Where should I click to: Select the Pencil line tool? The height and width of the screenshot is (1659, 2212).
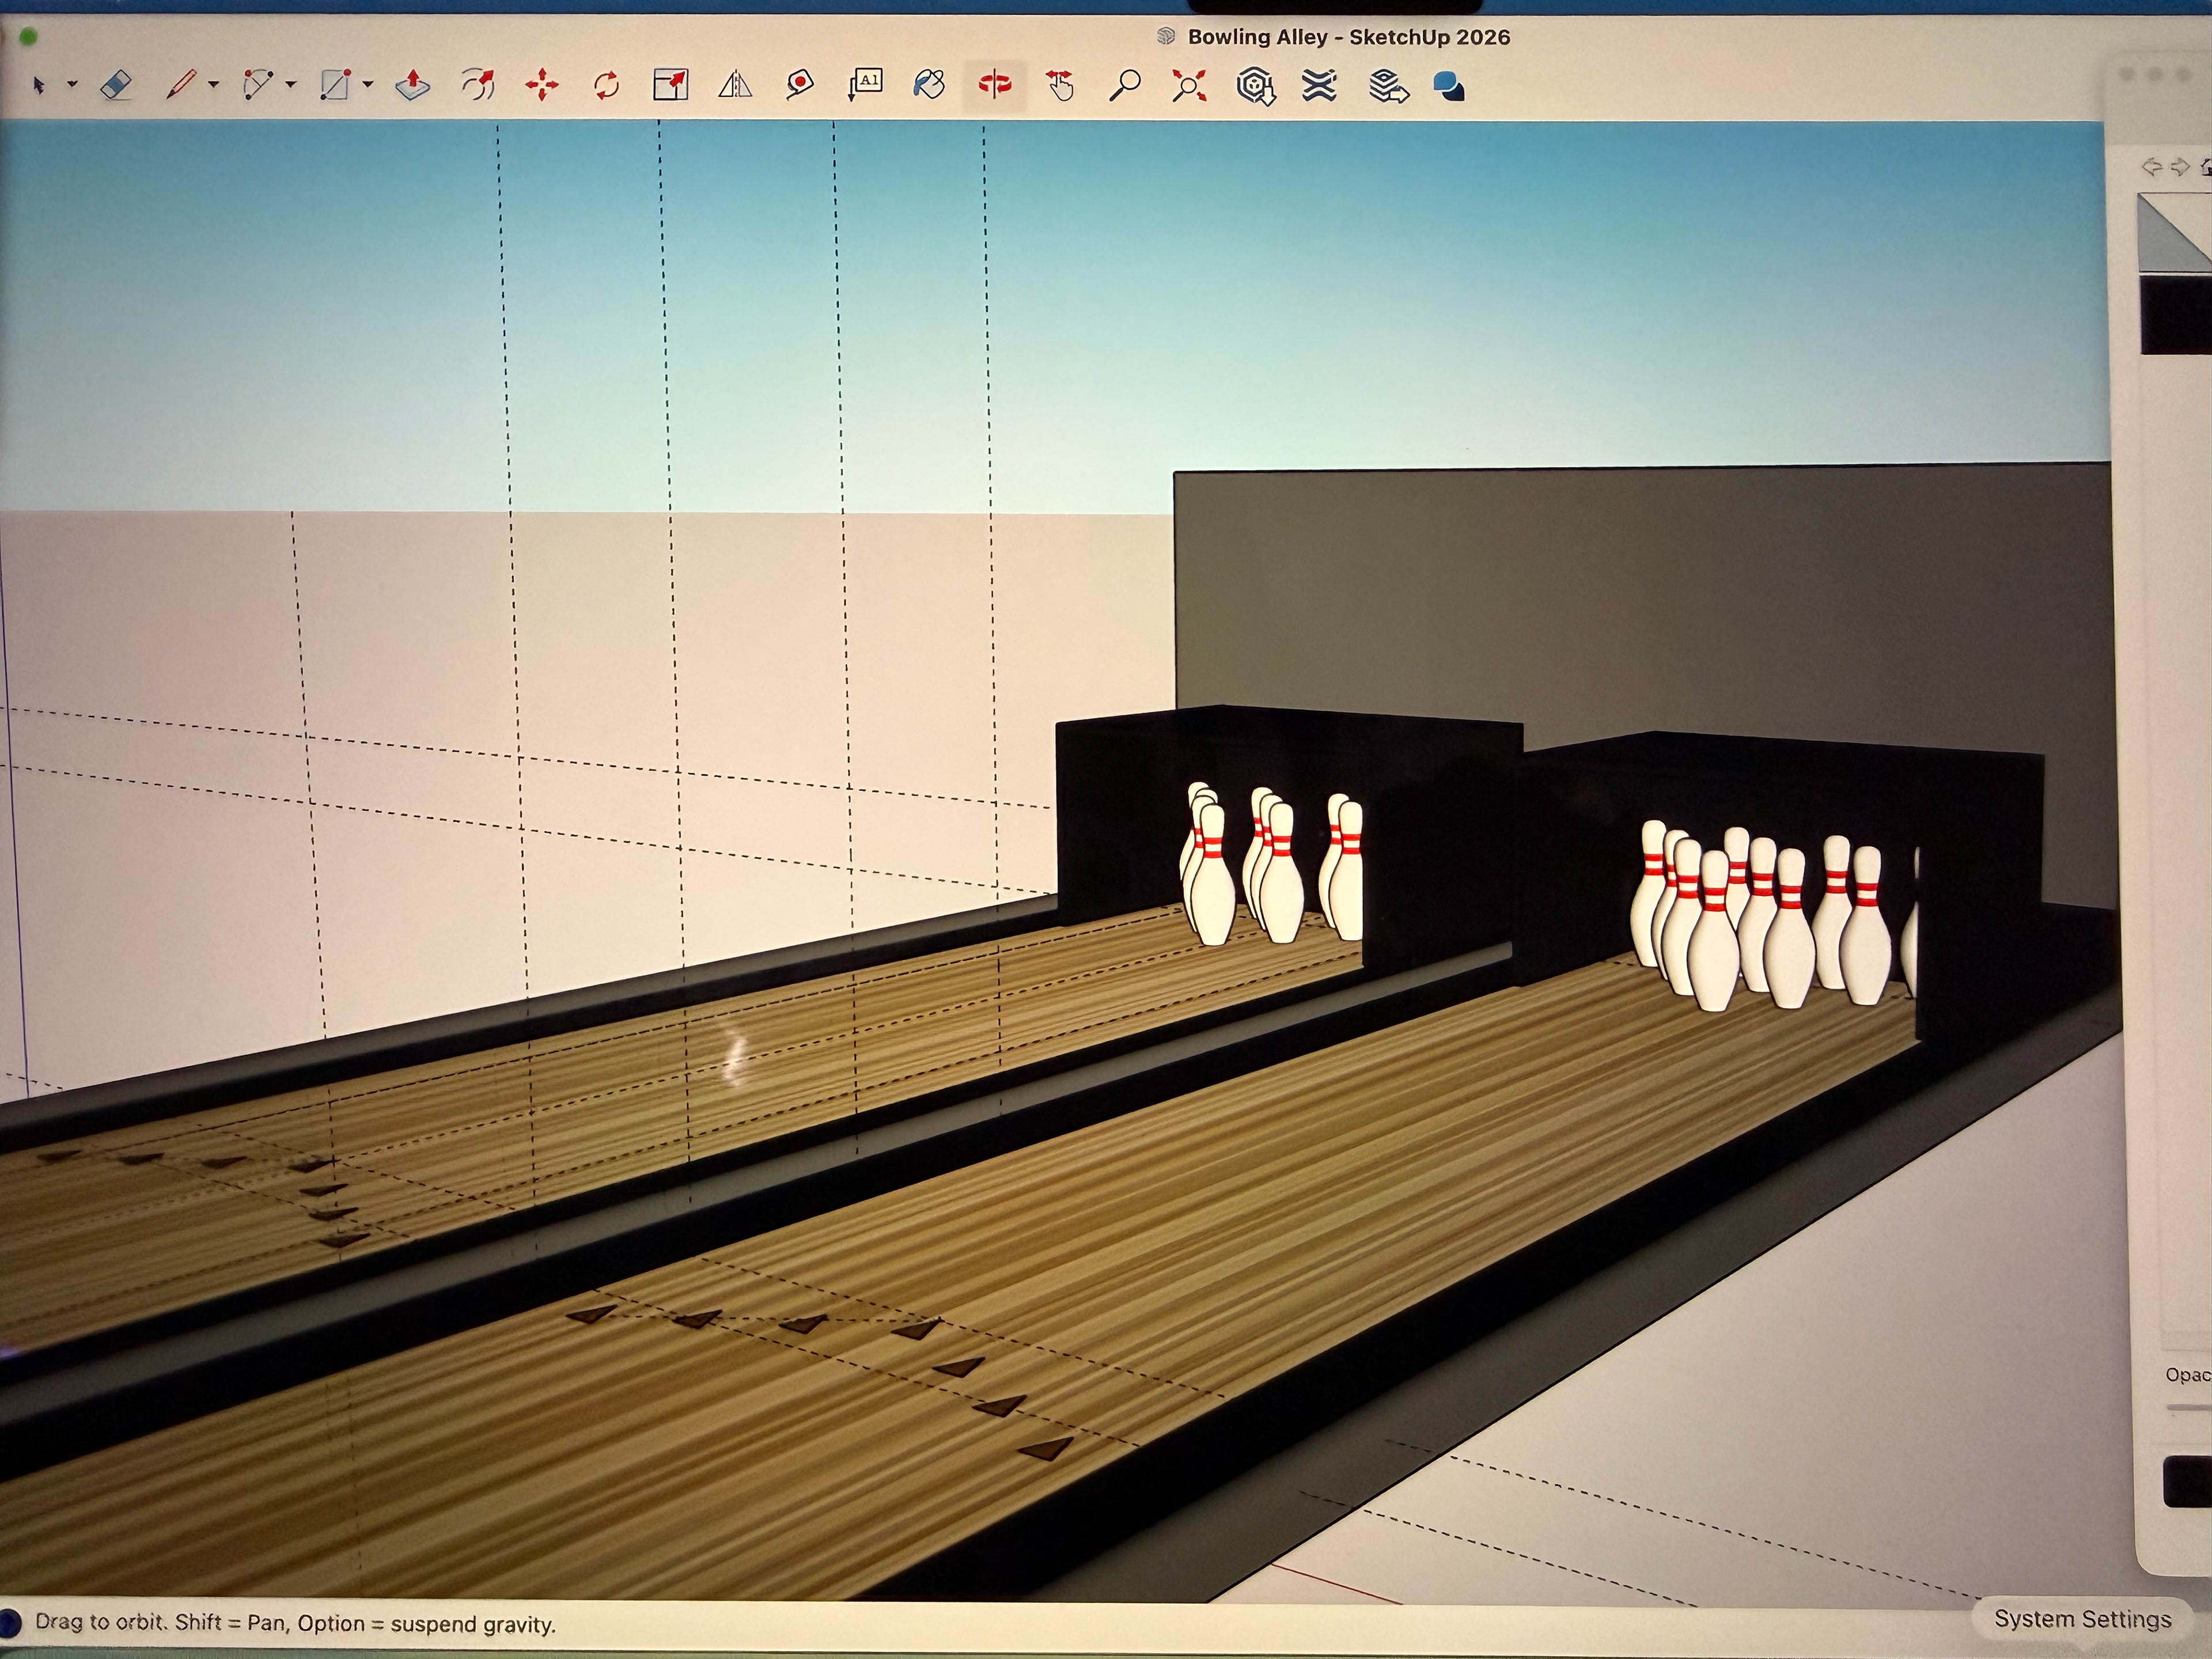click(x=180, y=86)
